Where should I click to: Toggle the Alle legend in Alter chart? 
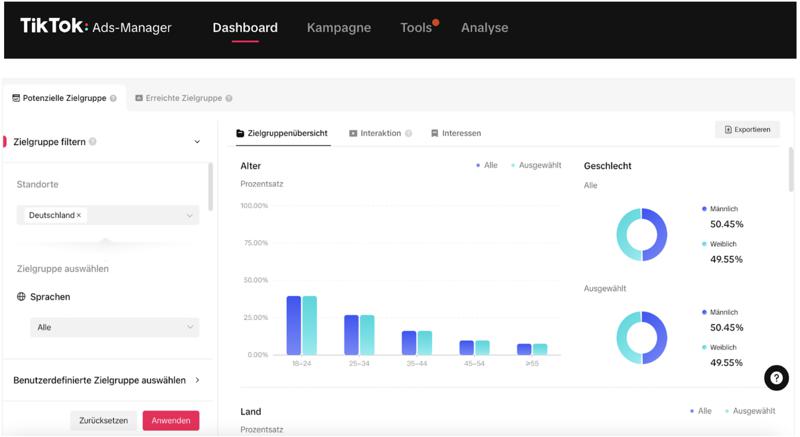pyautogui.click(x=487, y=165)
